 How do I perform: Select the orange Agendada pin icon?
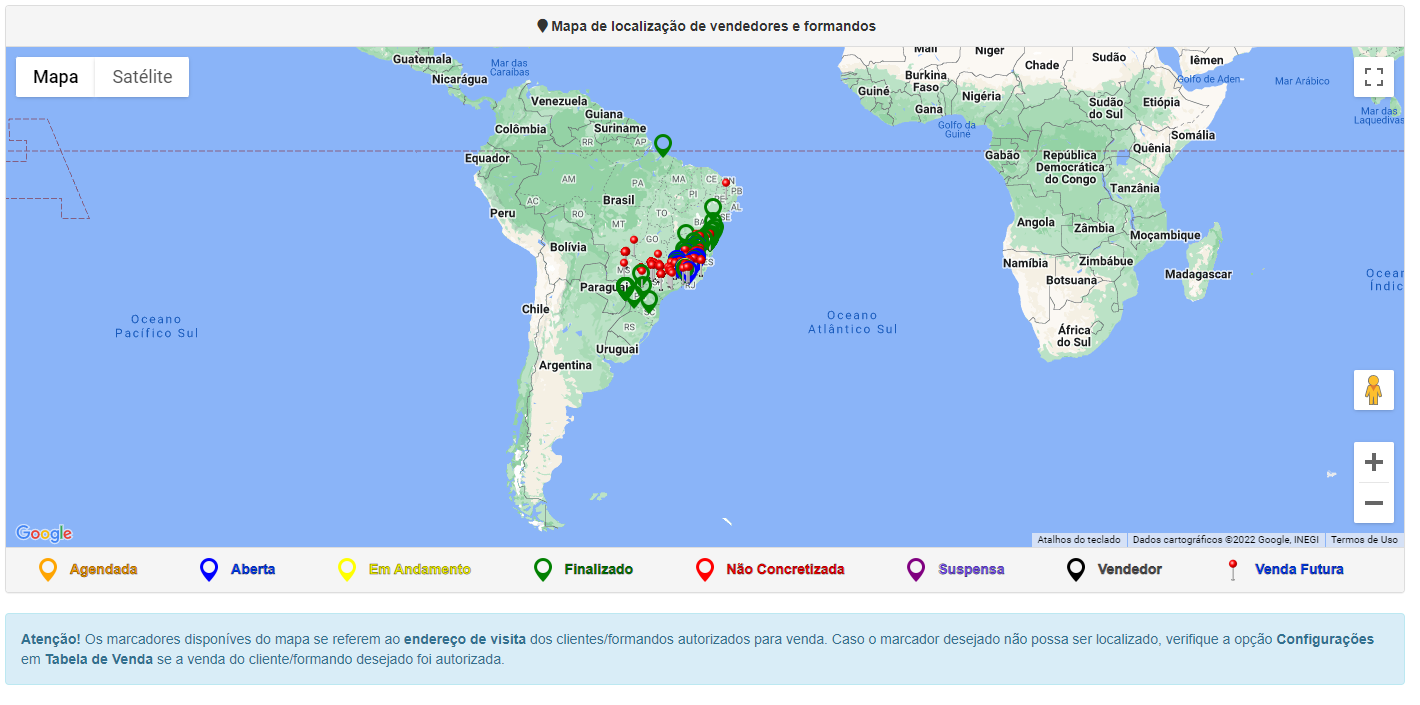point(47,568)
